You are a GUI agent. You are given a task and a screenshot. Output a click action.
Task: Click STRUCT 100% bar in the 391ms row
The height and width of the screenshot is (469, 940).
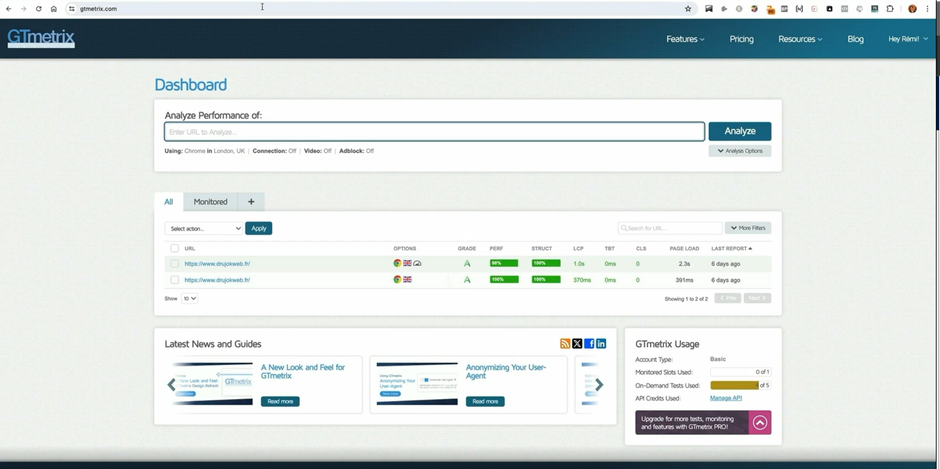click(546, 279)
